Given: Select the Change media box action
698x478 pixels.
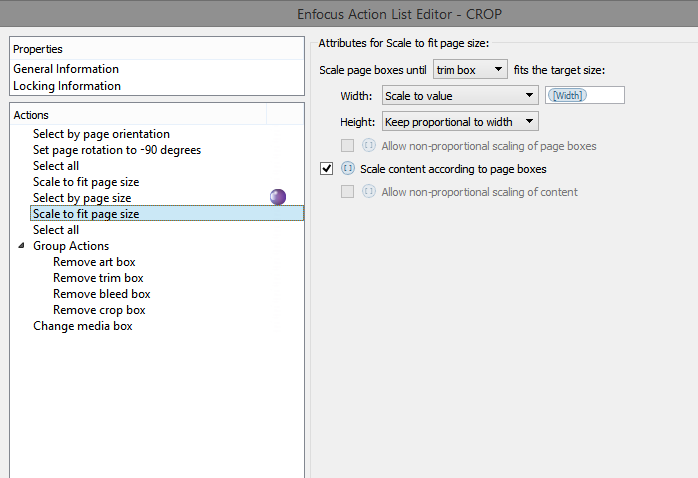Looking at the screenshot, I should click(x=82, y=326).
